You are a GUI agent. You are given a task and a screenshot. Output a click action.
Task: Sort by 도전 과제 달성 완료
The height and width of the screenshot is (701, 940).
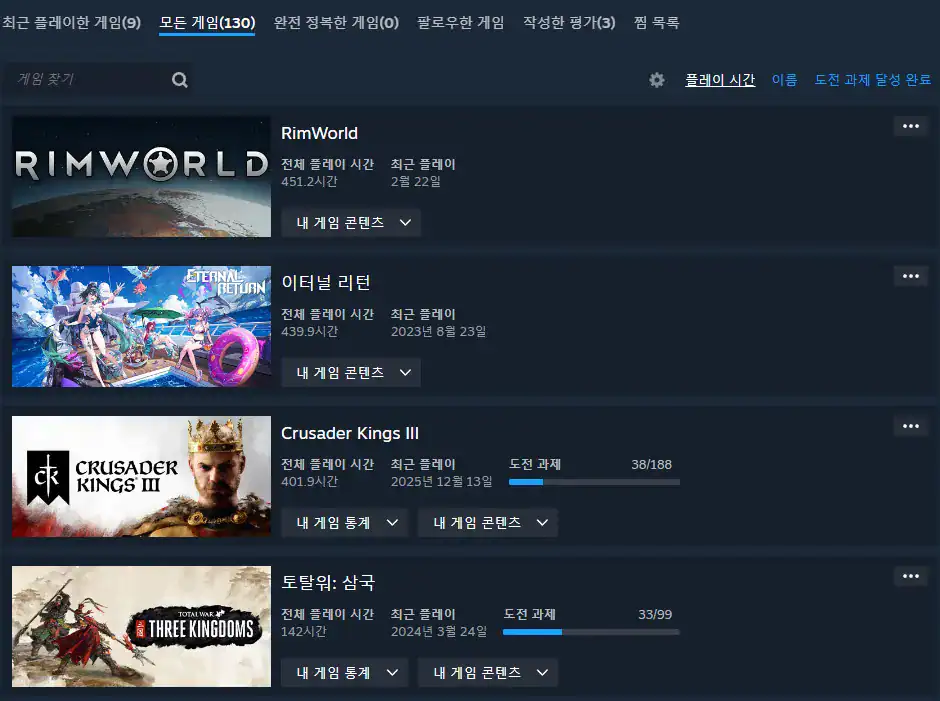872,80
